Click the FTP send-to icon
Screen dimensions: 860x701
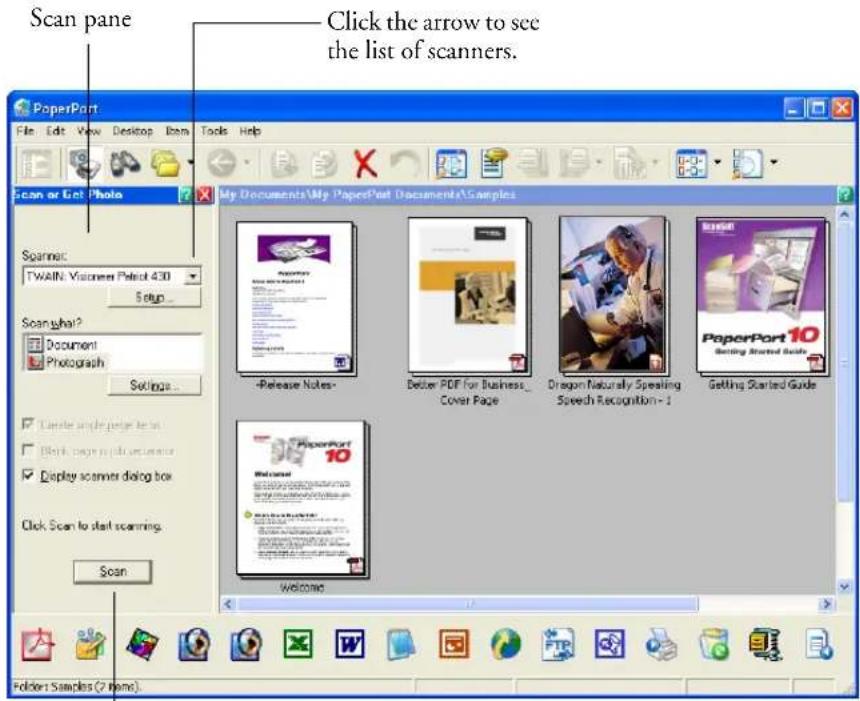point(558,644)
